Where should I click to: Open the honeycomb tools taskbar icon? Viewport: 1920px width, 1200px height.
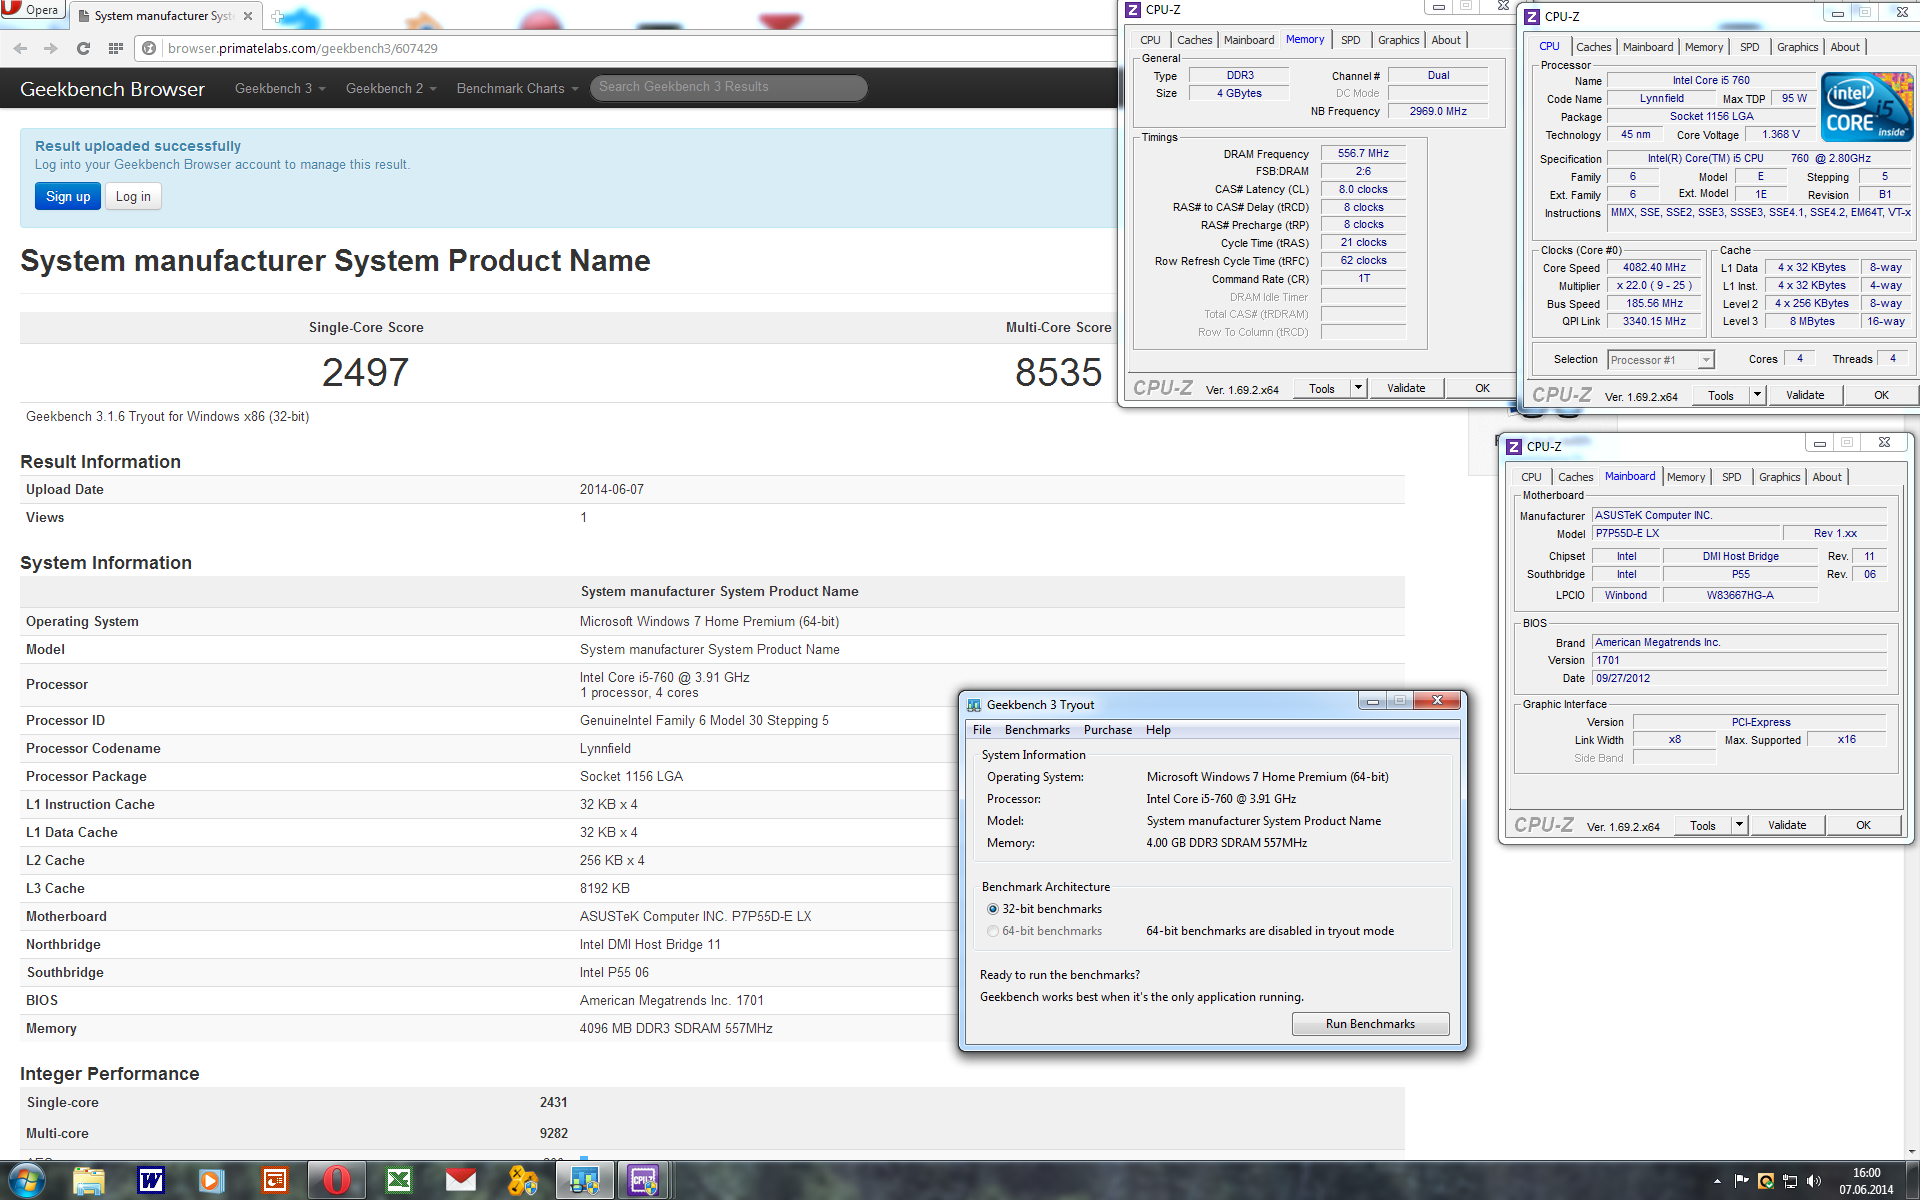[523, 1181]
